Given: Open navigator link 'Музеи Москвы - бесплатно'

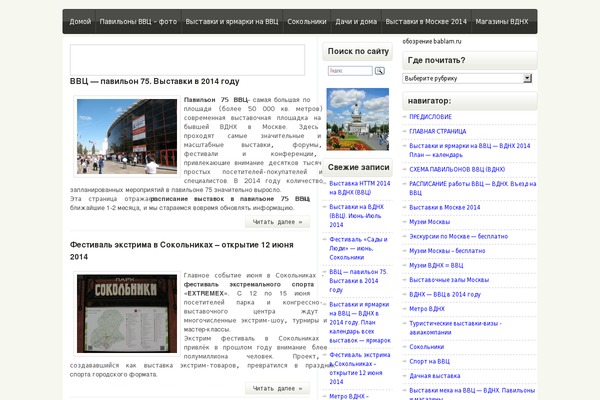Looking at the screenshot, I should [x=447, y=251].
